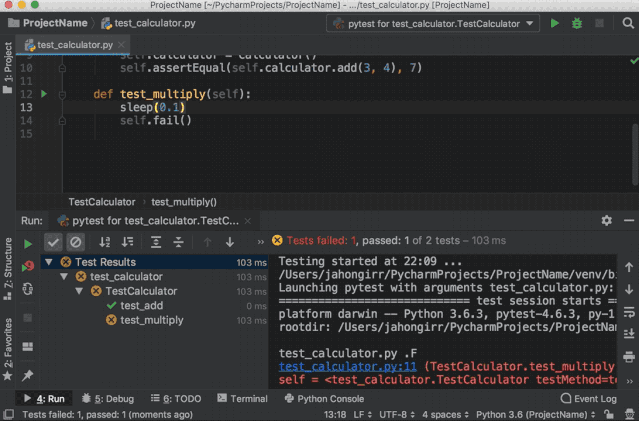Click the grayed-out stop button in main toolbar

pos(599,23)
